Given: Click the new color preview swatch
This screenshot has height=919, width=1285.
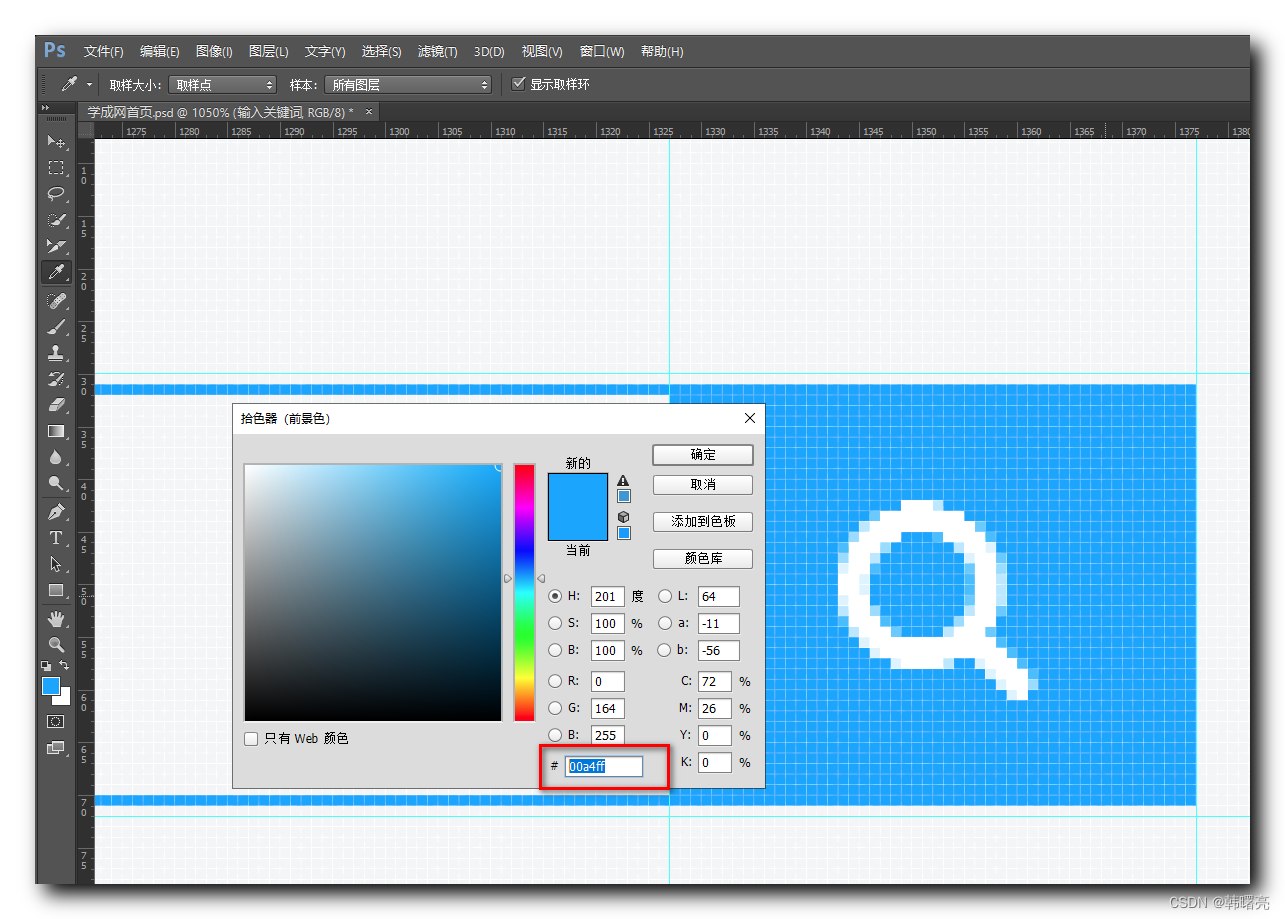Looking at the screenshot, I should pyautogui.click(x=578, y=490).
